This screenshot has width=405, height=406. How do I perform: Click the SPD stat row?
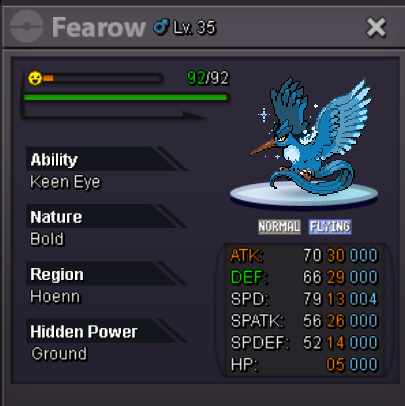tap(304, 299)
